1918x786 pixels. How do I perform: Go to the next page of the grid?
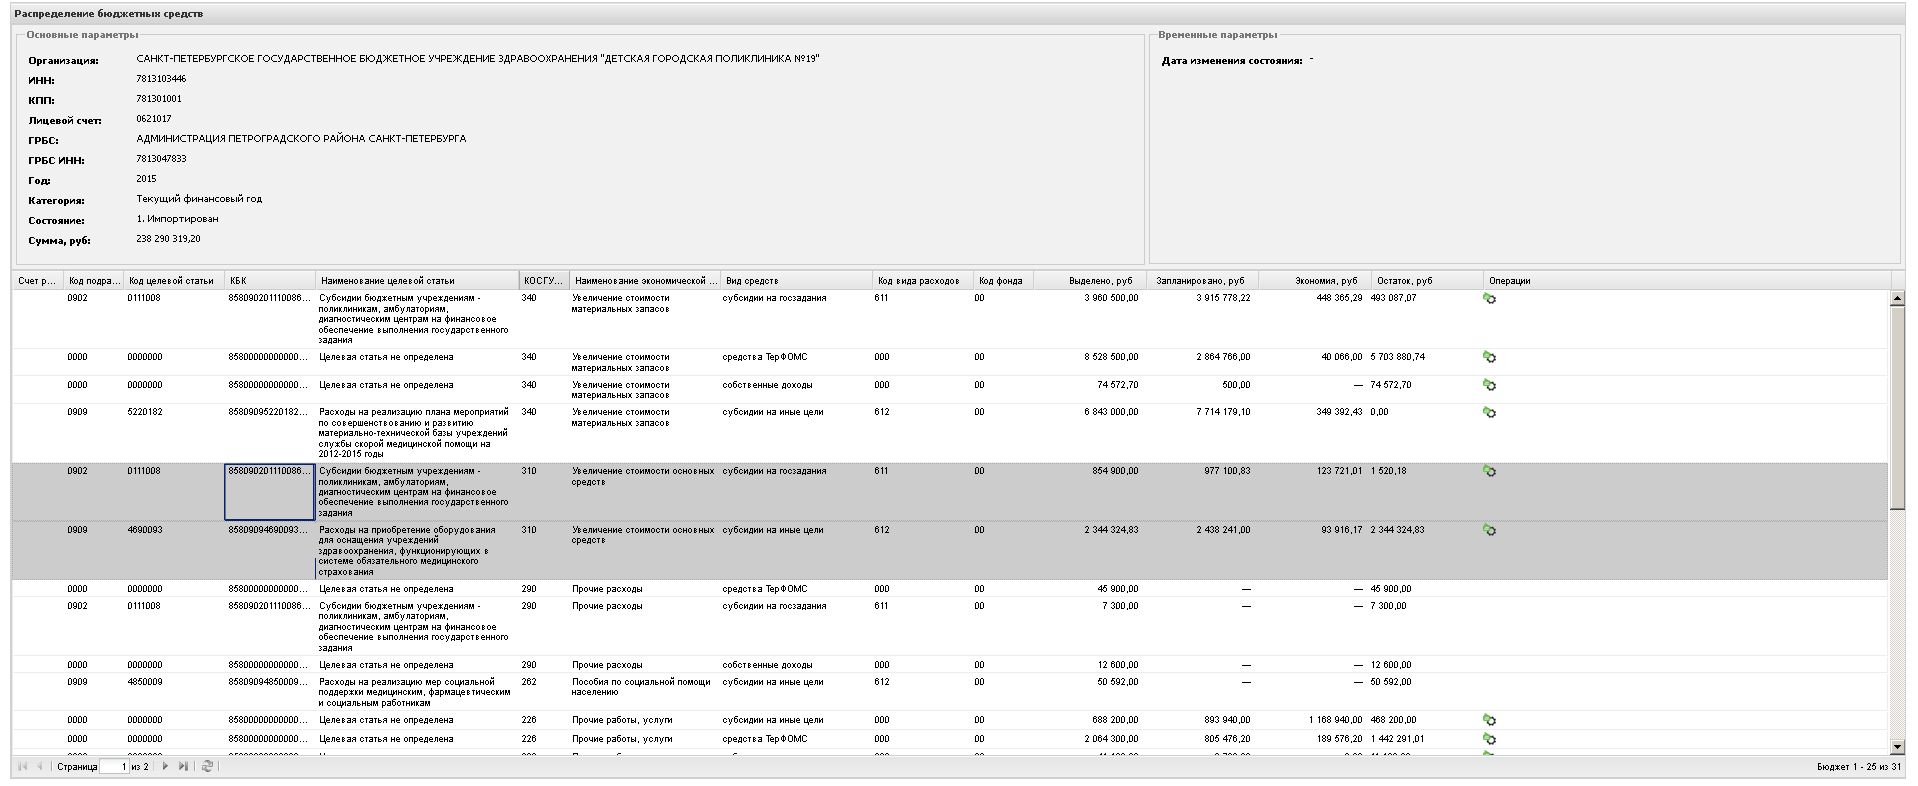point(165,766)
